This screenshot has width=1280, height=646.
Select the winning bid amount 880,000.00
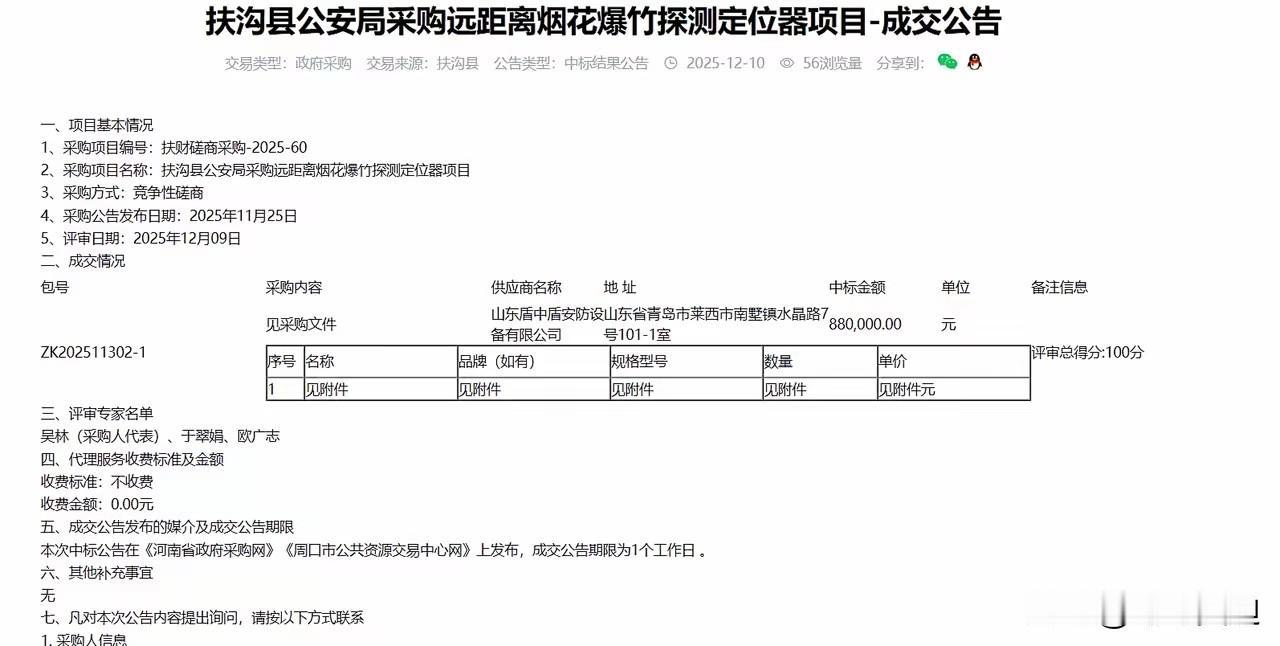(868, 324)
